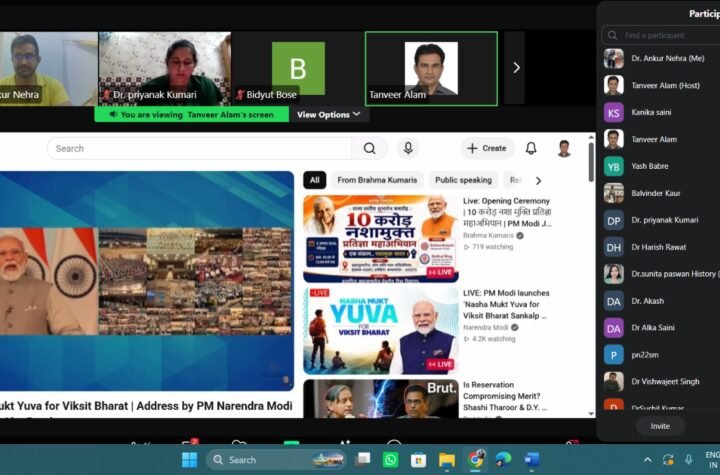720x475 pixels.
Task: Select Dr. Ankur Nehra (Me) in participants
Action: point(660,58)
